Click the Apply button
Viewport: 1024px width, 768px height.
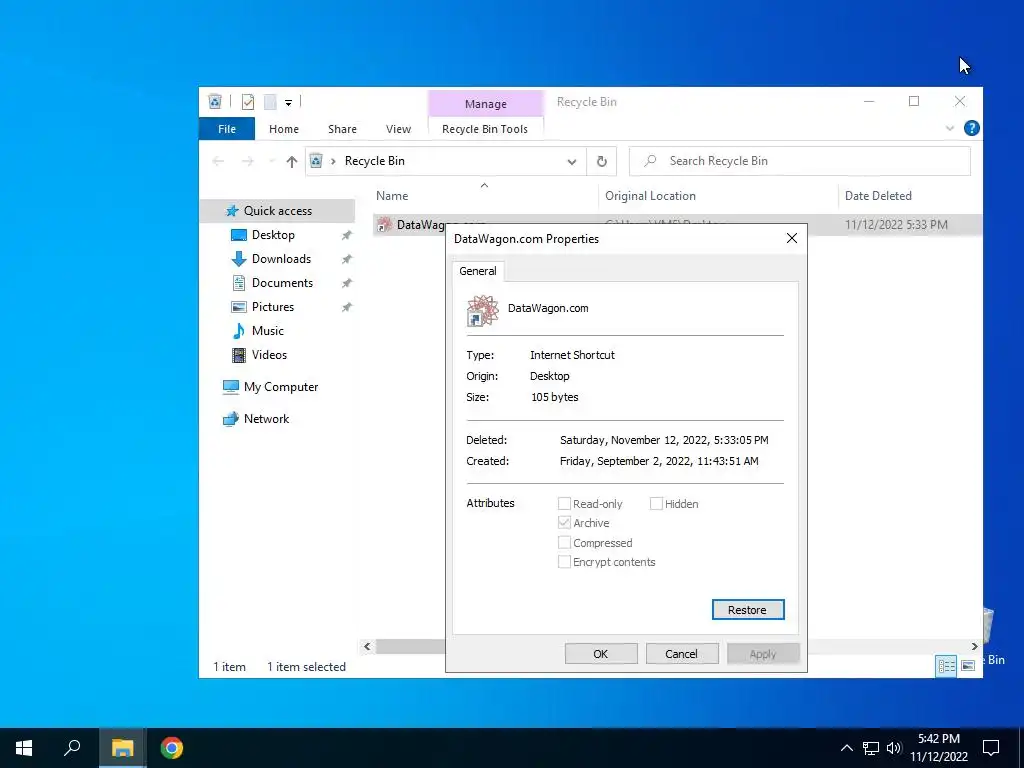click(763, 654)
